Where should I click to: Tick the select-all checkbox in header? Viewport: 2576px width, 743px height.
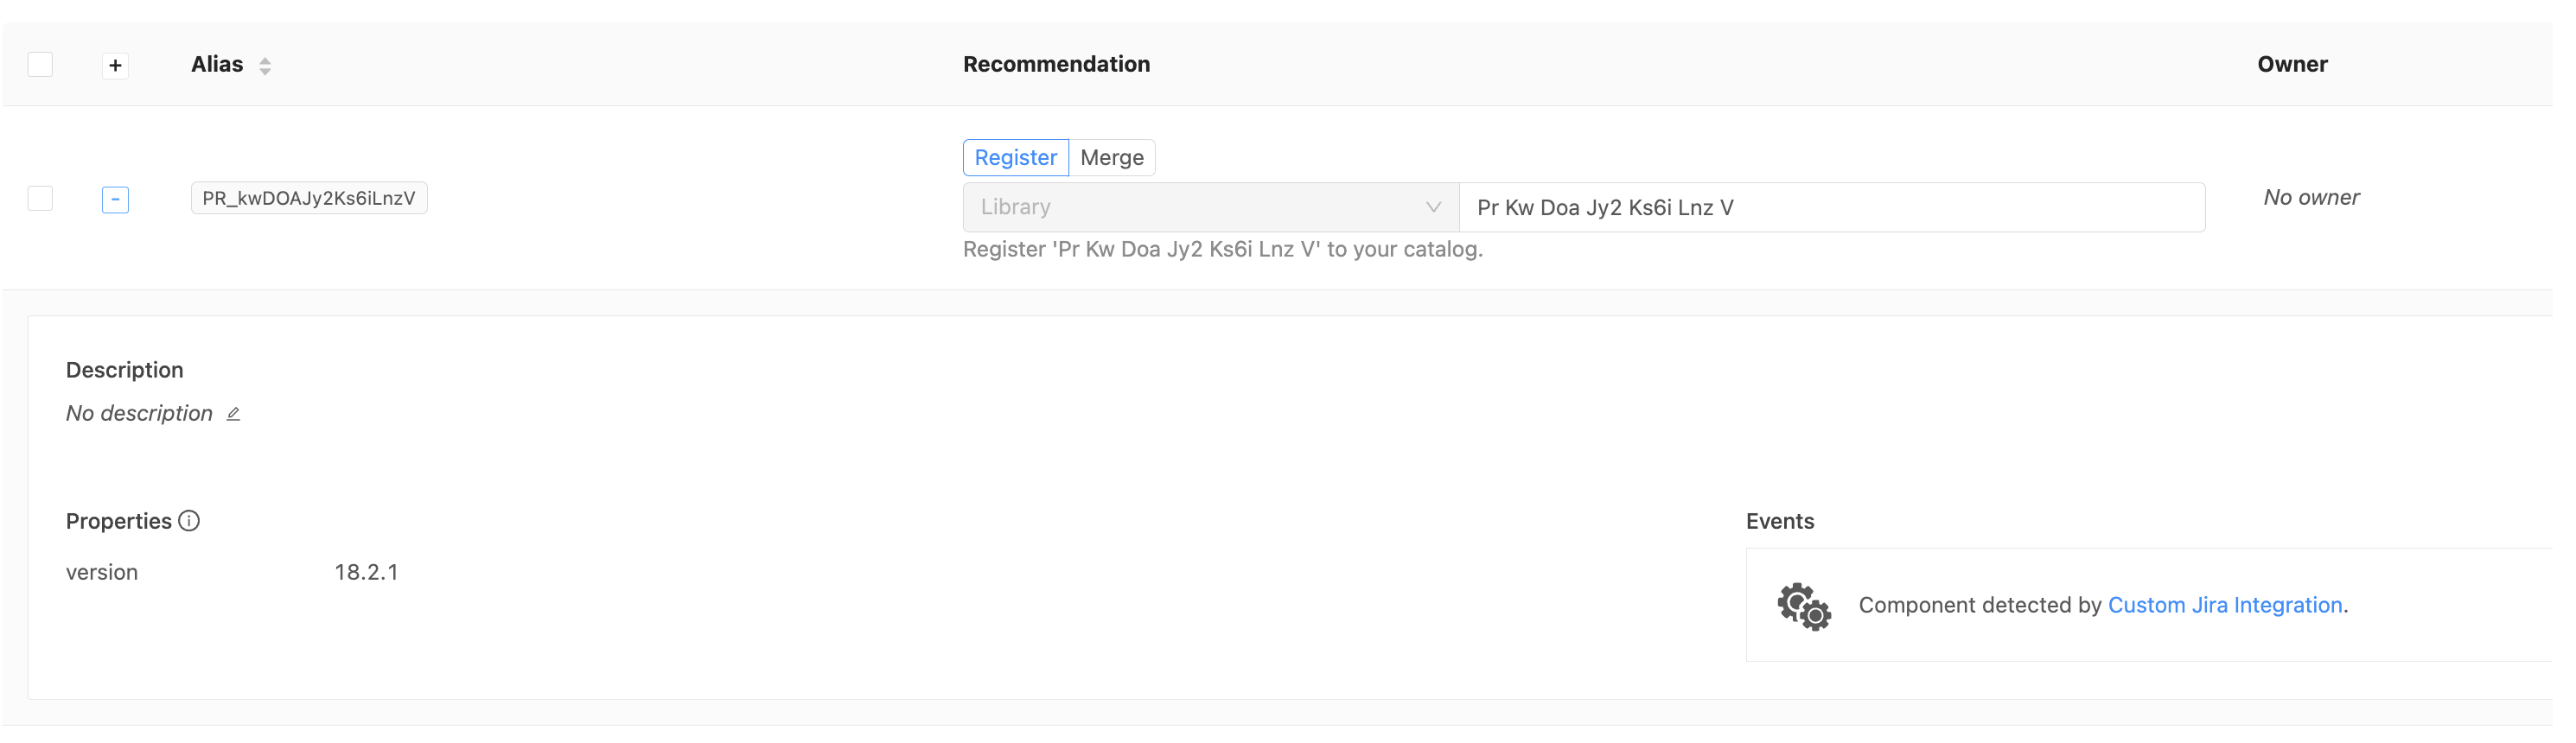pos(40,65)
